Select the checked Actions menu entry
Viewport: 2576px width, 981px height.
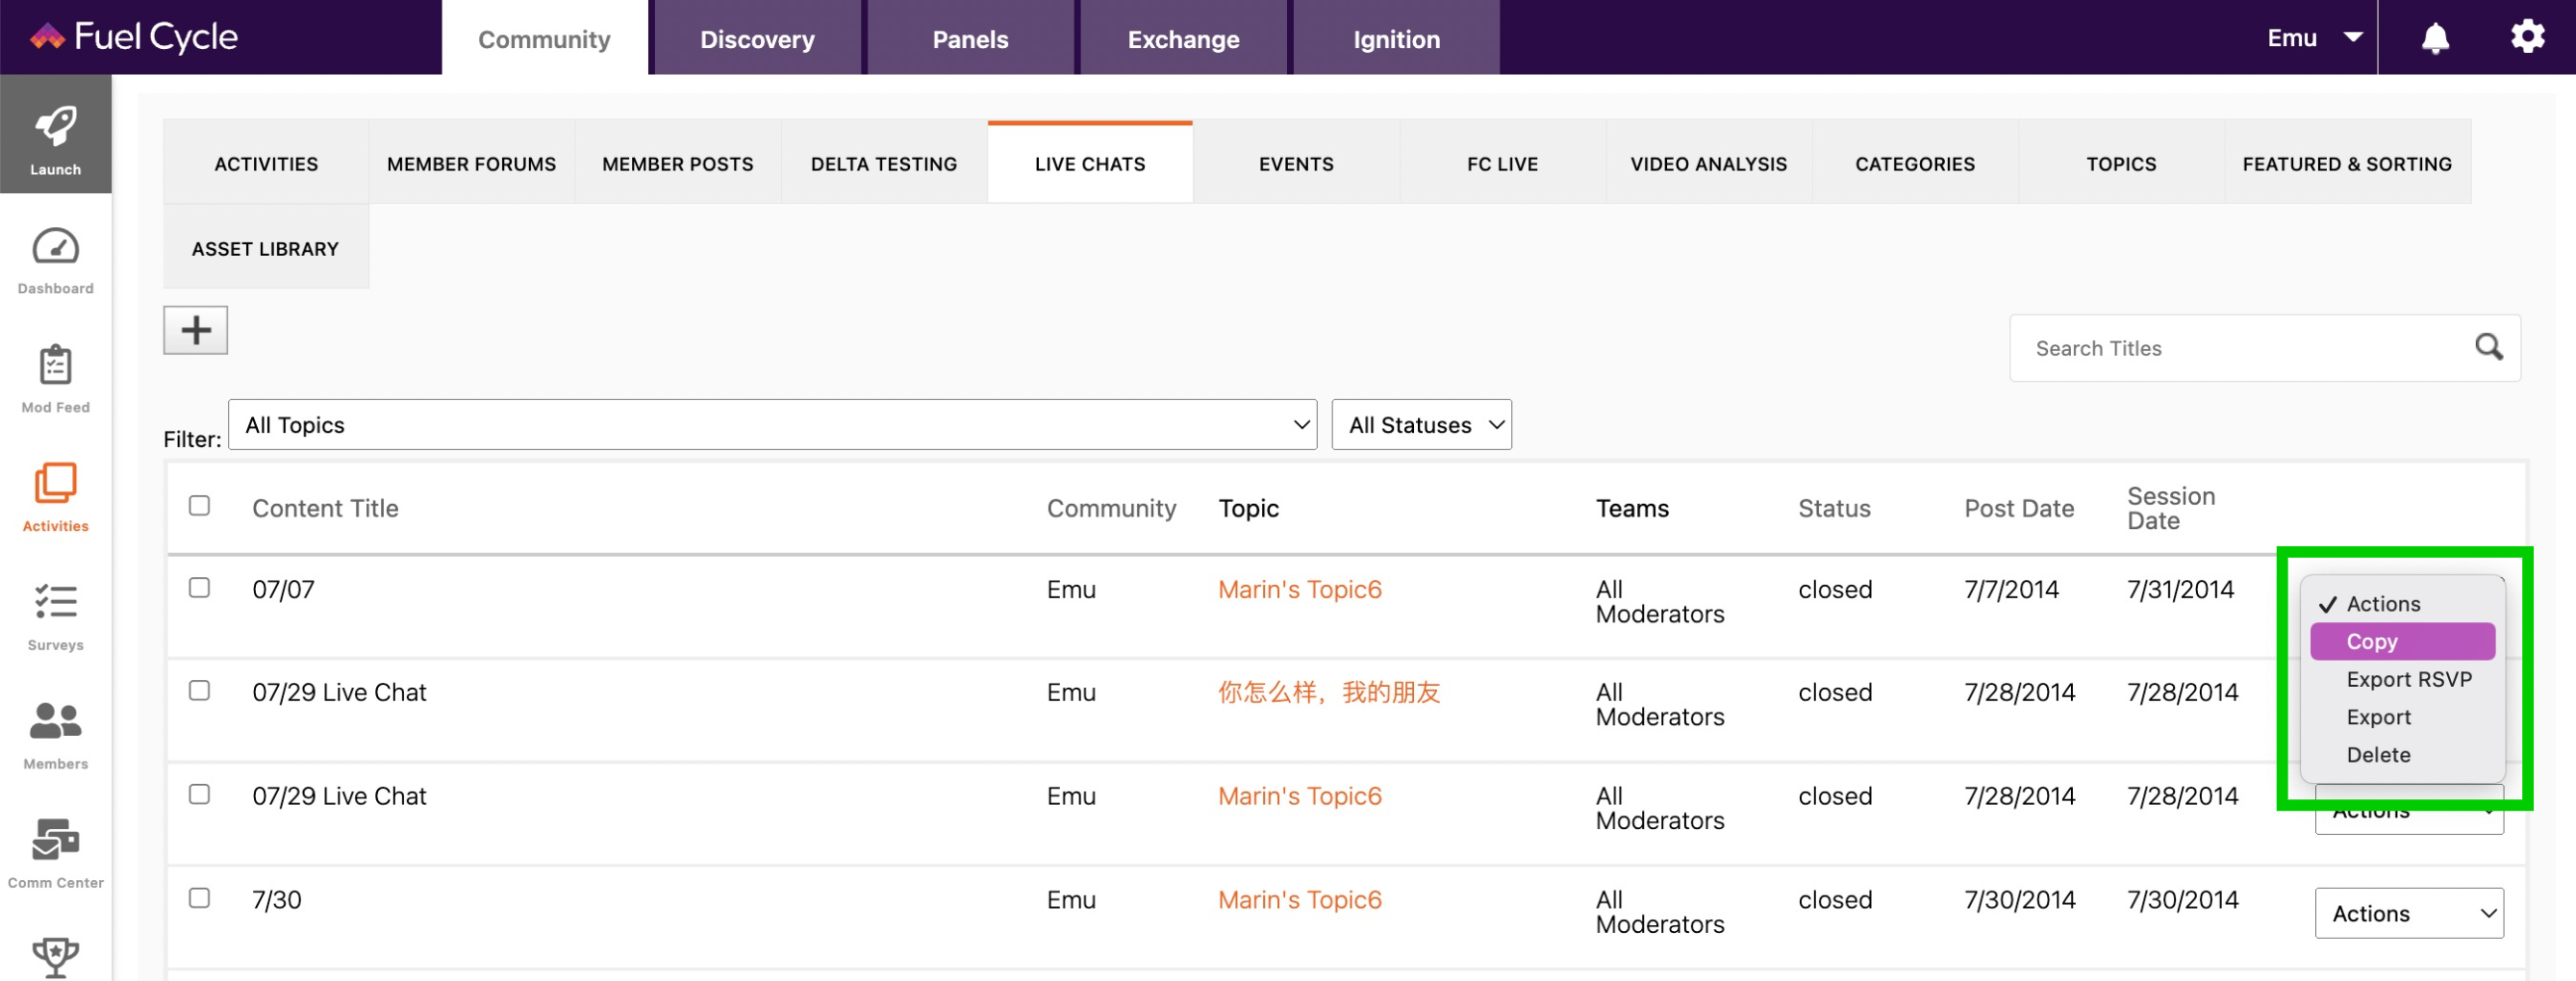pyautogui.click(x=2402, y=604)
